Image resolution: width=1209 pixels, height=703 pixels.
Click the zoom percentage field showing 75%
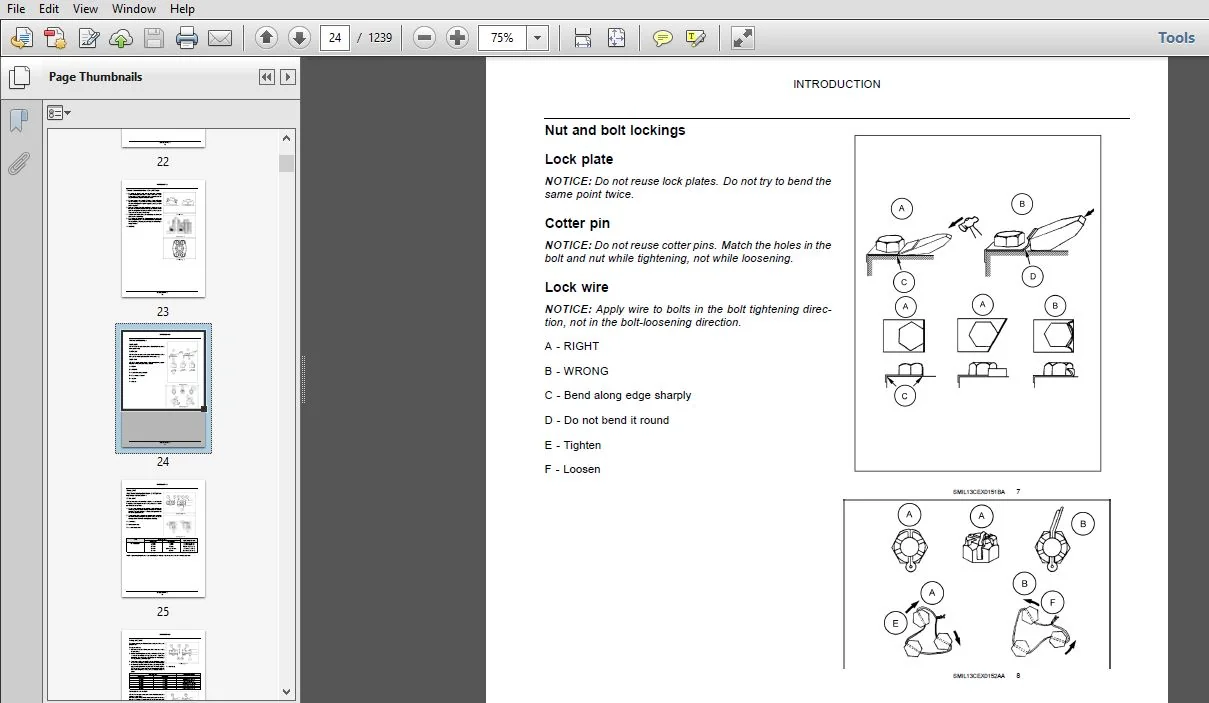click(503, 38)
